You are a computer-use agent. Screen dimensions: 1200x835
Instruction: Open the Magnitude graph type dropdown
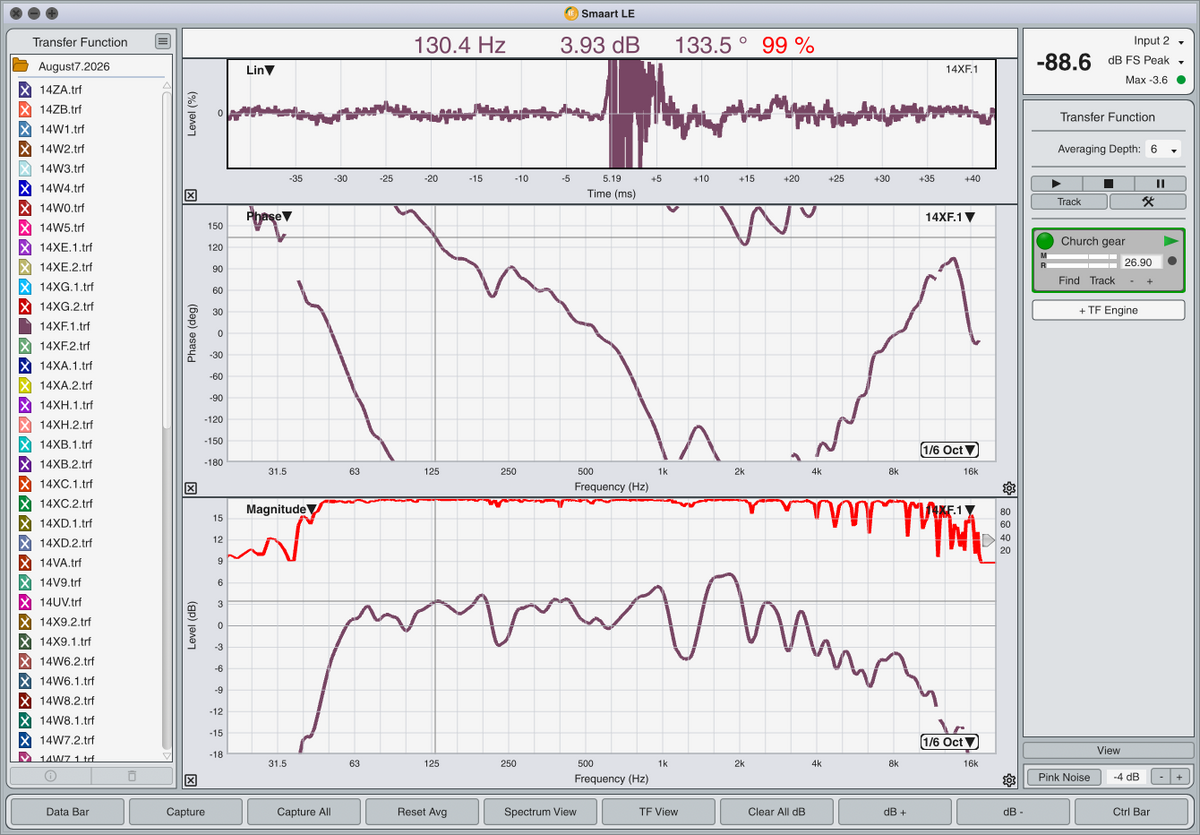(281, 509)
